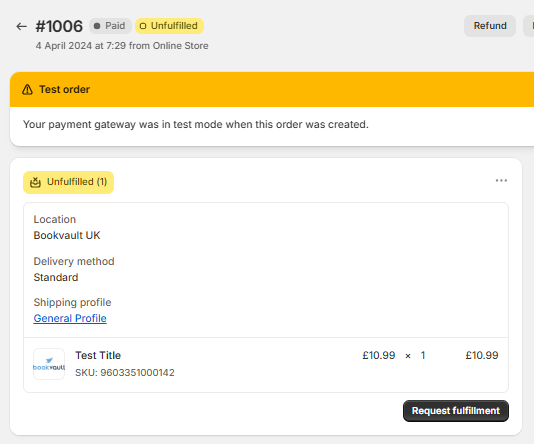Click the warning triangle icon in Test order banner
Viewport: 534px width, 444px height.
coord(27,90)
